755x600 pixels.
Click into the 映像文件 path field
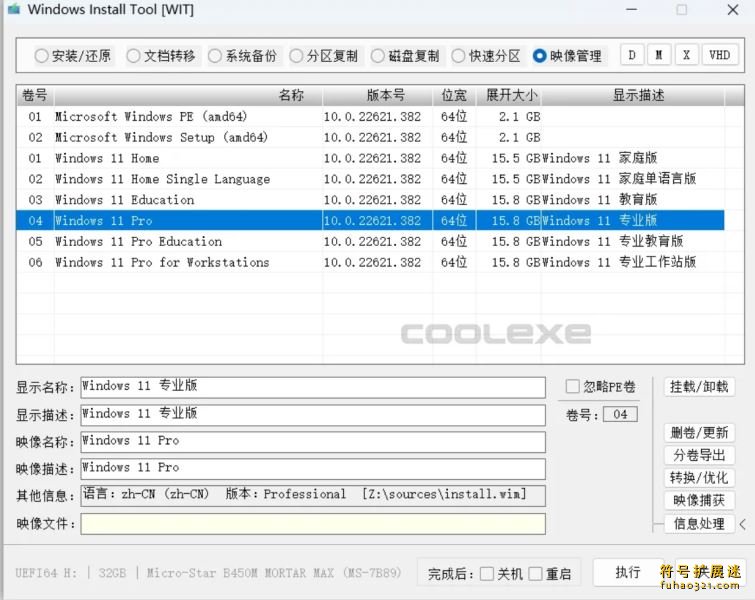point(313,523)
